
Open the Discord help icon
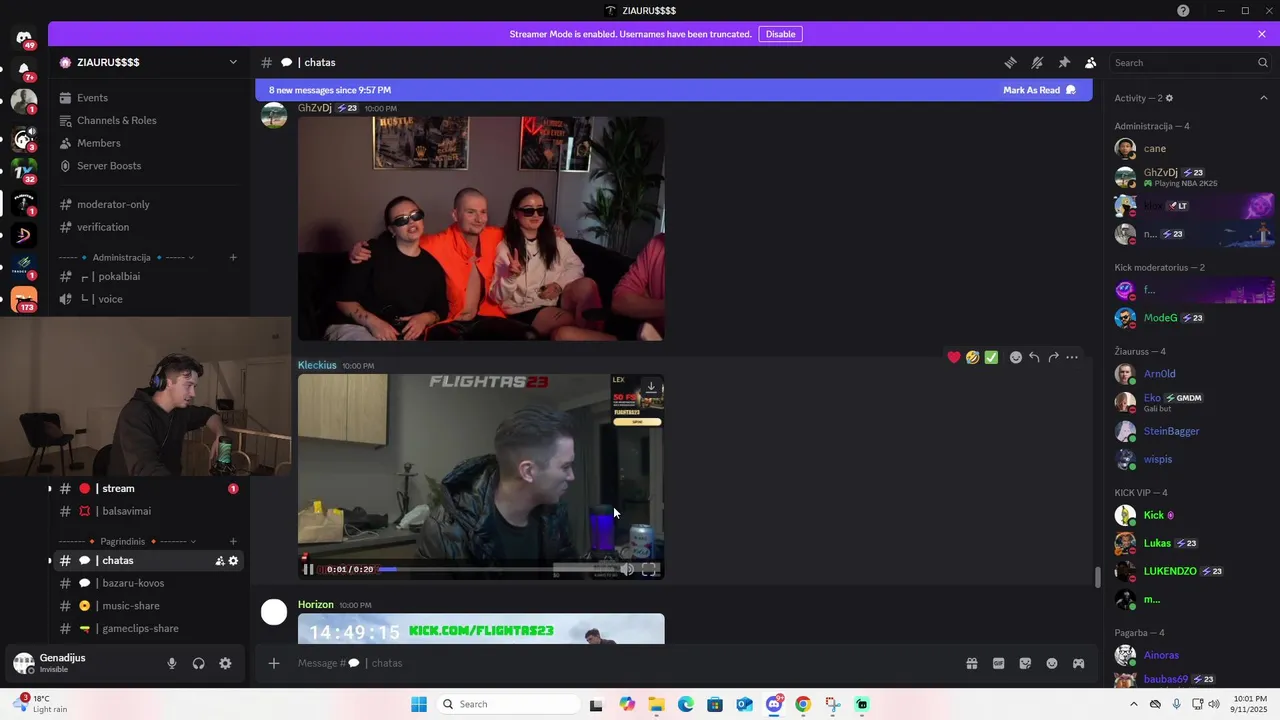[1183, 11]
